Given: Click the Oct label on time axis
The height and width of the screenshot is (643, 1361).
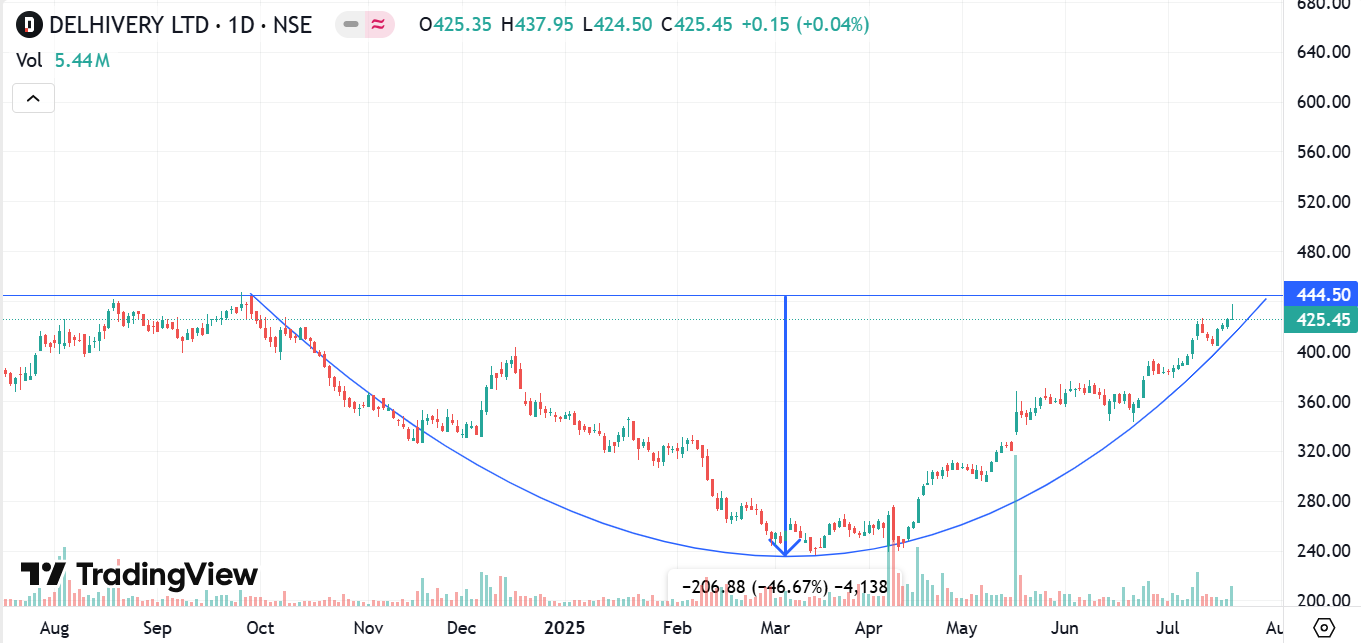Looking at the screenshot, I should 260,629.
